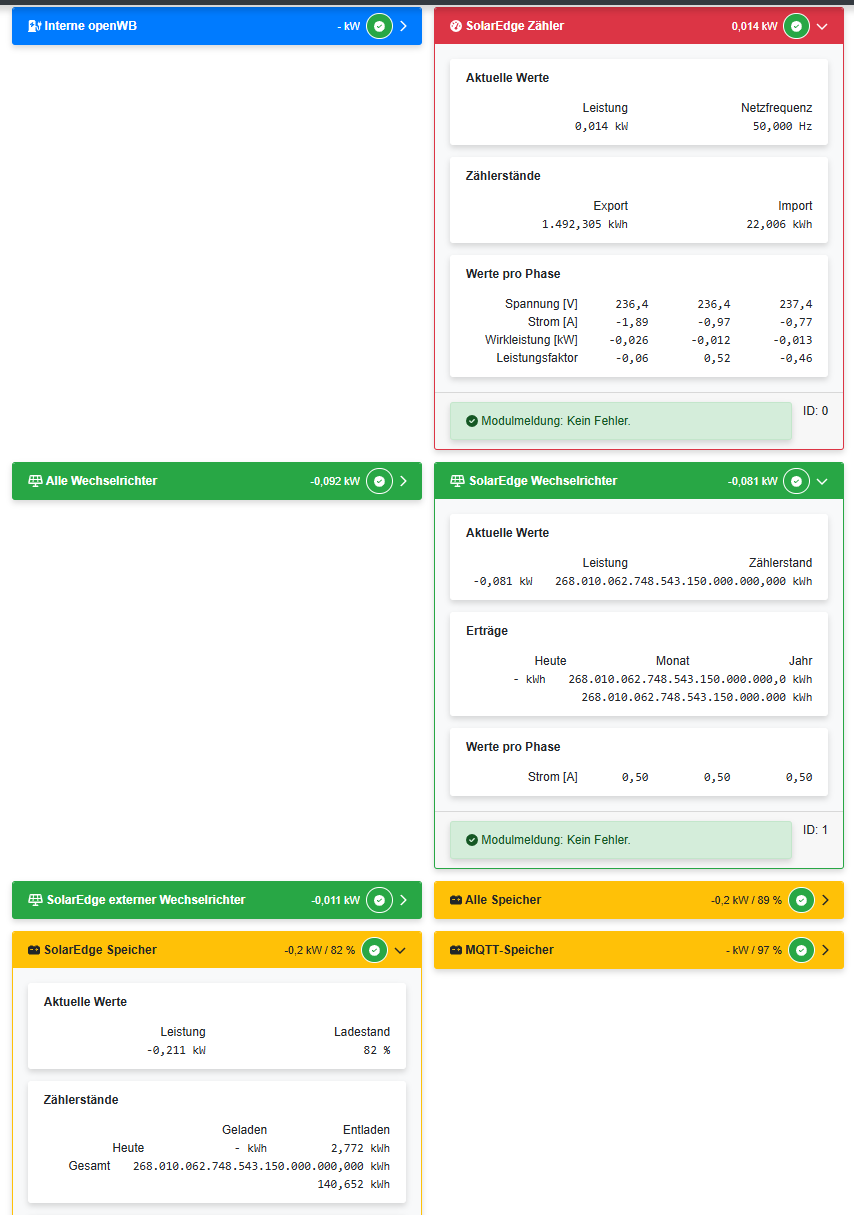Collapse the SolarEdge Zähler card
This screenshot has width=854, height=1215.
coord(822,26)
